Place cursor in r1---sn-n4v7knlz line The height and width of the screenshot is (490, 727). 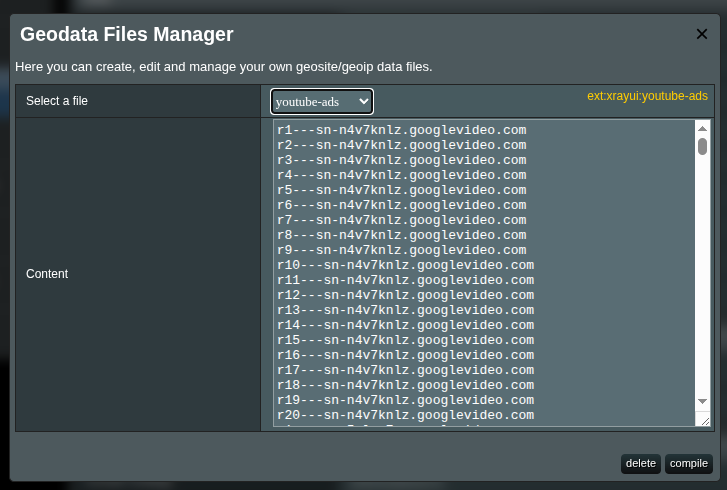(x=402, y=130)
